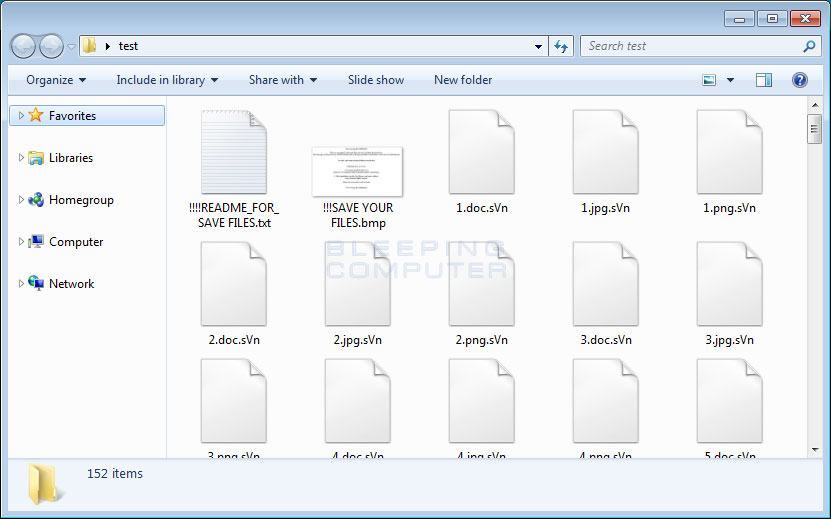Image resolution: width=831 pixels, height=519 pixels.
Task: Select the 4.png.sVn file icon
Action: tap(606, 401)
